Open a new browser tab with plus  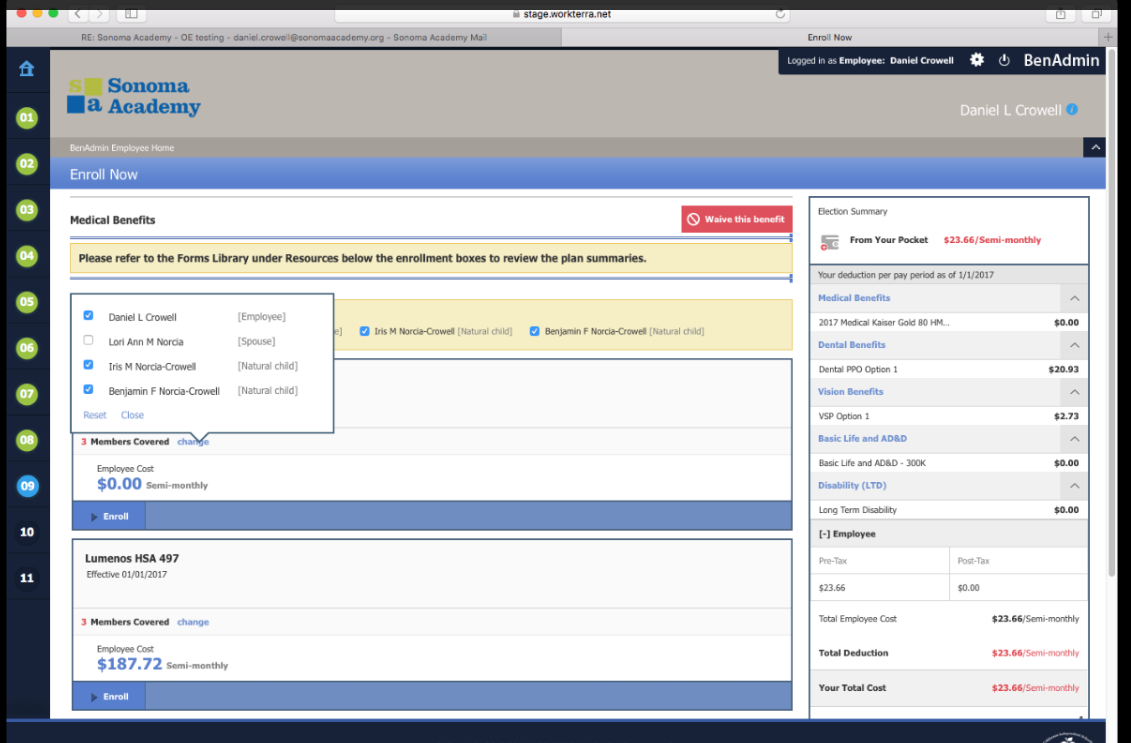pyautogui.click(x=1108, y=37)
